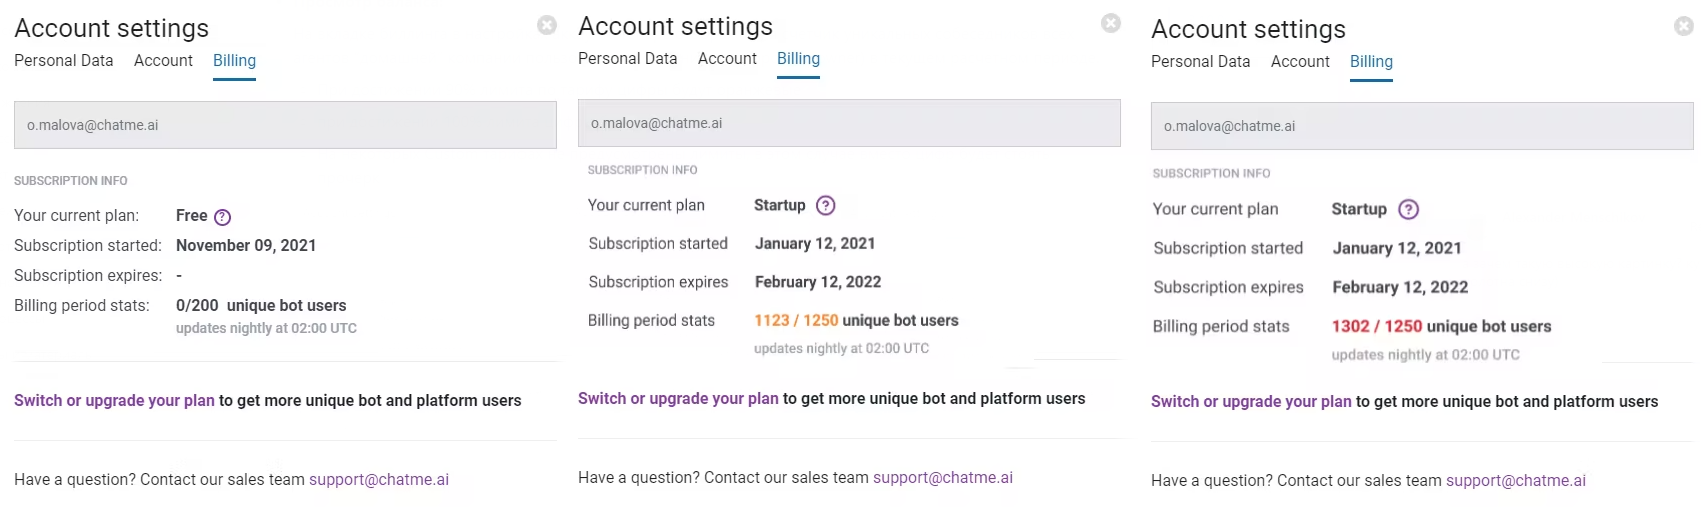Image resolution: width=1701 pixels, height=519 pixels.
Task: Click support@chatme.ai link in left panel
Action: (379, 479)
